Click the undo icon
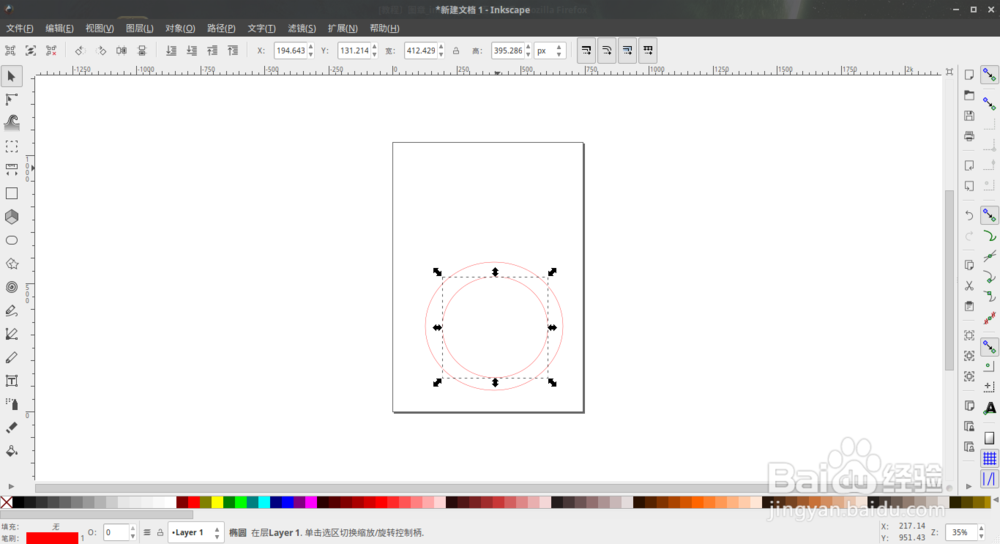The image size is (1000, 544). 969,216
